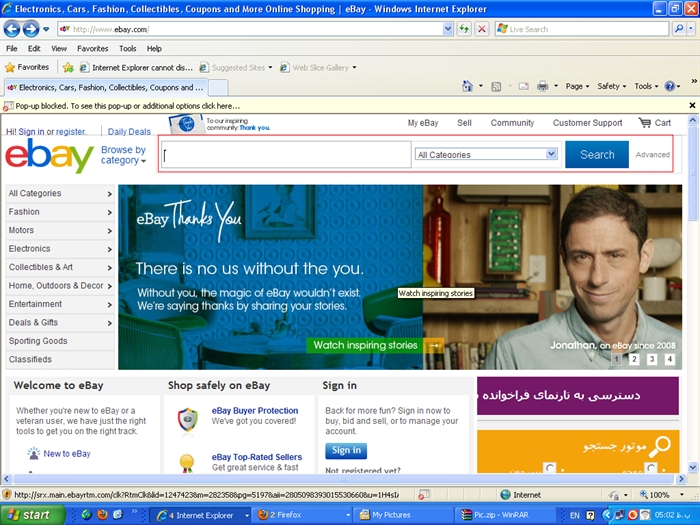
Task: Open the Browse by category dropdown
Action: coord(124,155)
